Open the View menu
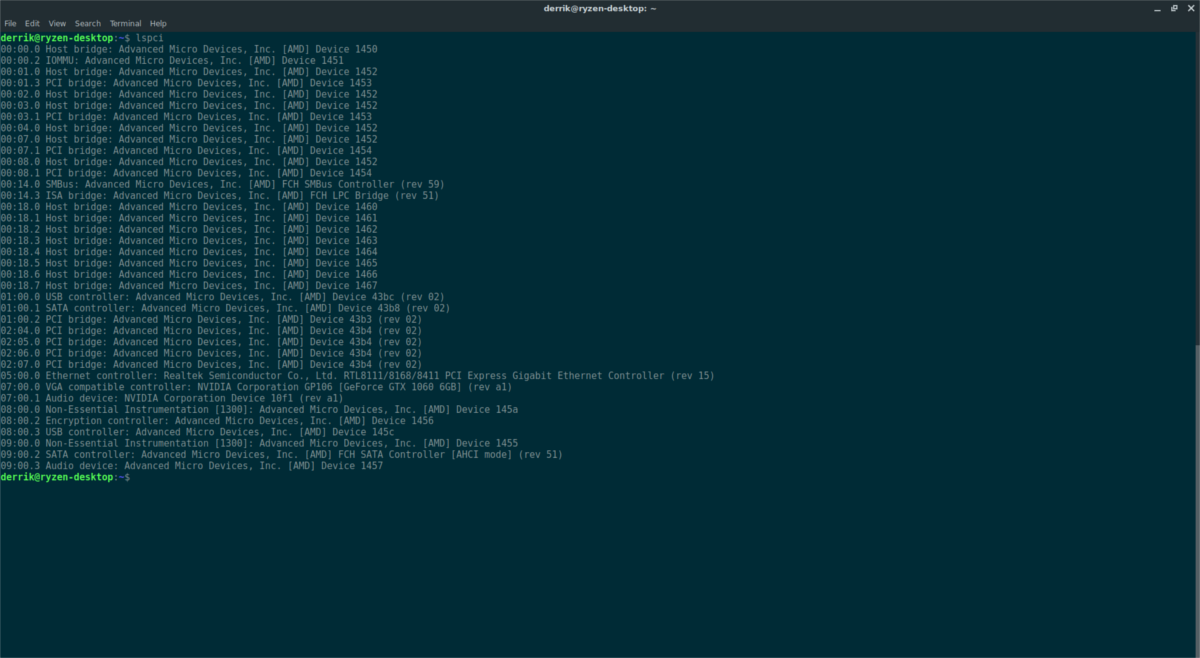 tap(57, 23)
